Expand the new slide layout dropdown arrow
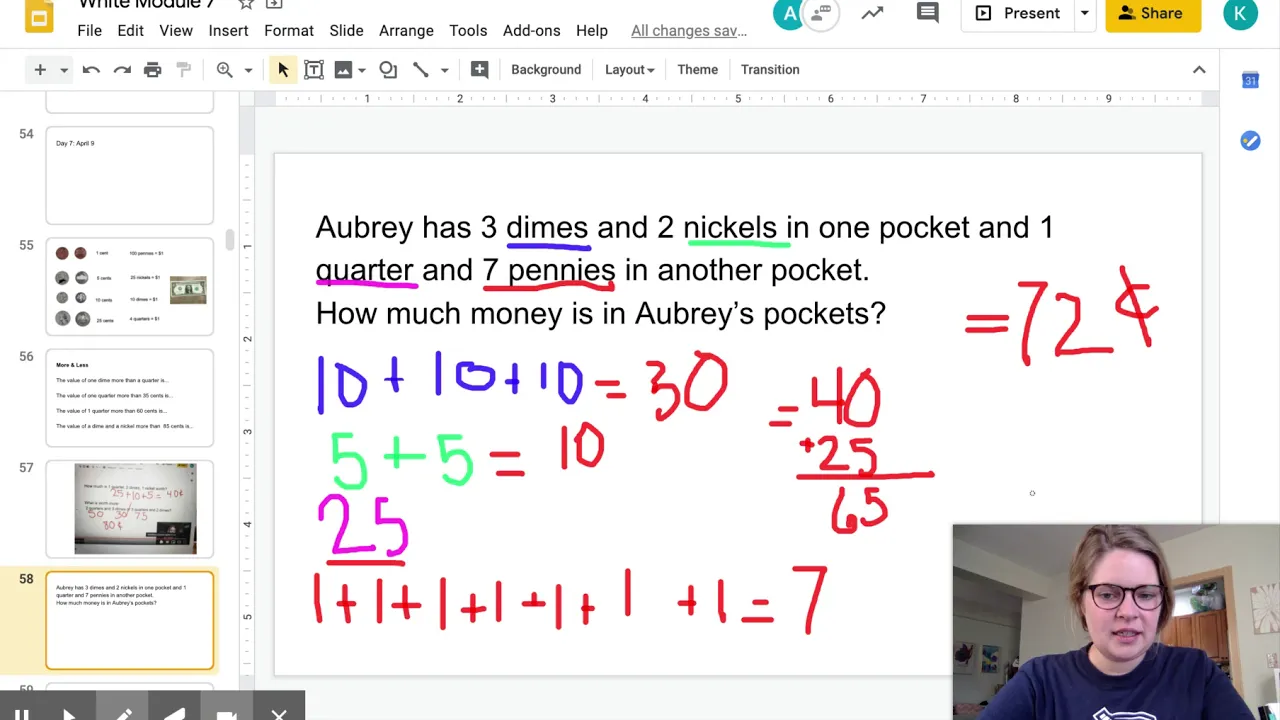Screen dimensions: 1280x720 [63, 70]
